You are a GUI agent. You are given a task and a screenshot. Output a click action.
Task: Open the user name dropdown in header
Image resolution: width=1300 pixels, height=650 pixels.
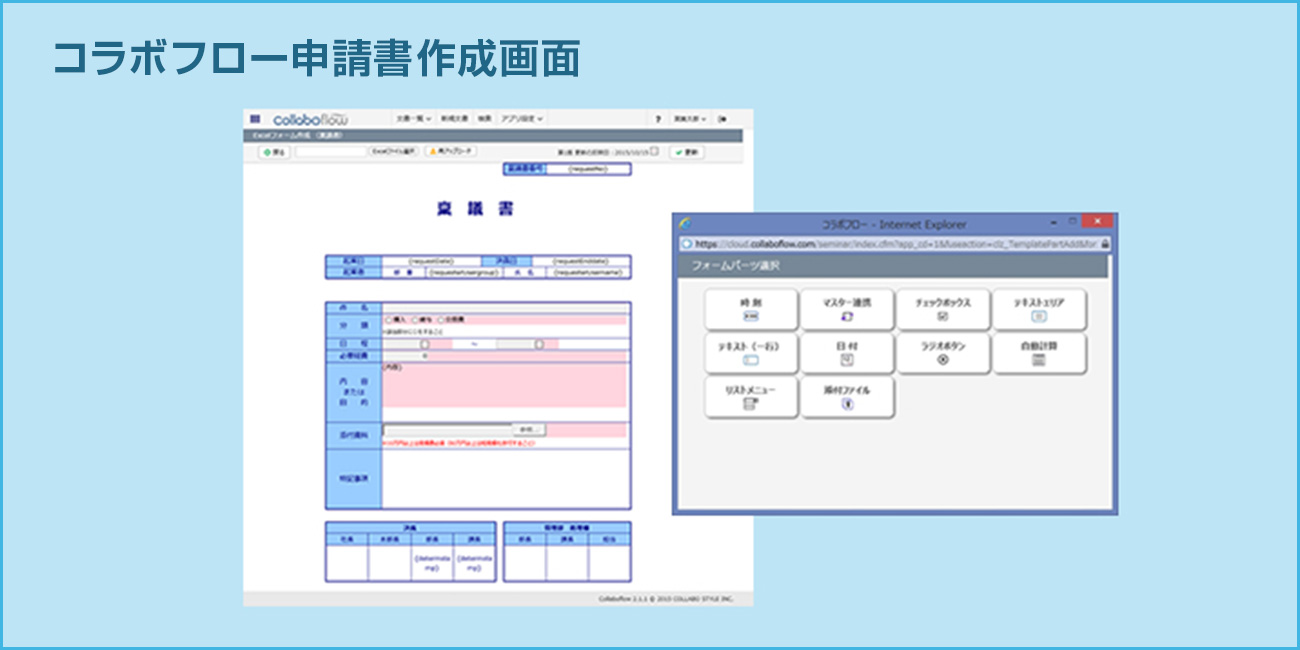[690, 118]
